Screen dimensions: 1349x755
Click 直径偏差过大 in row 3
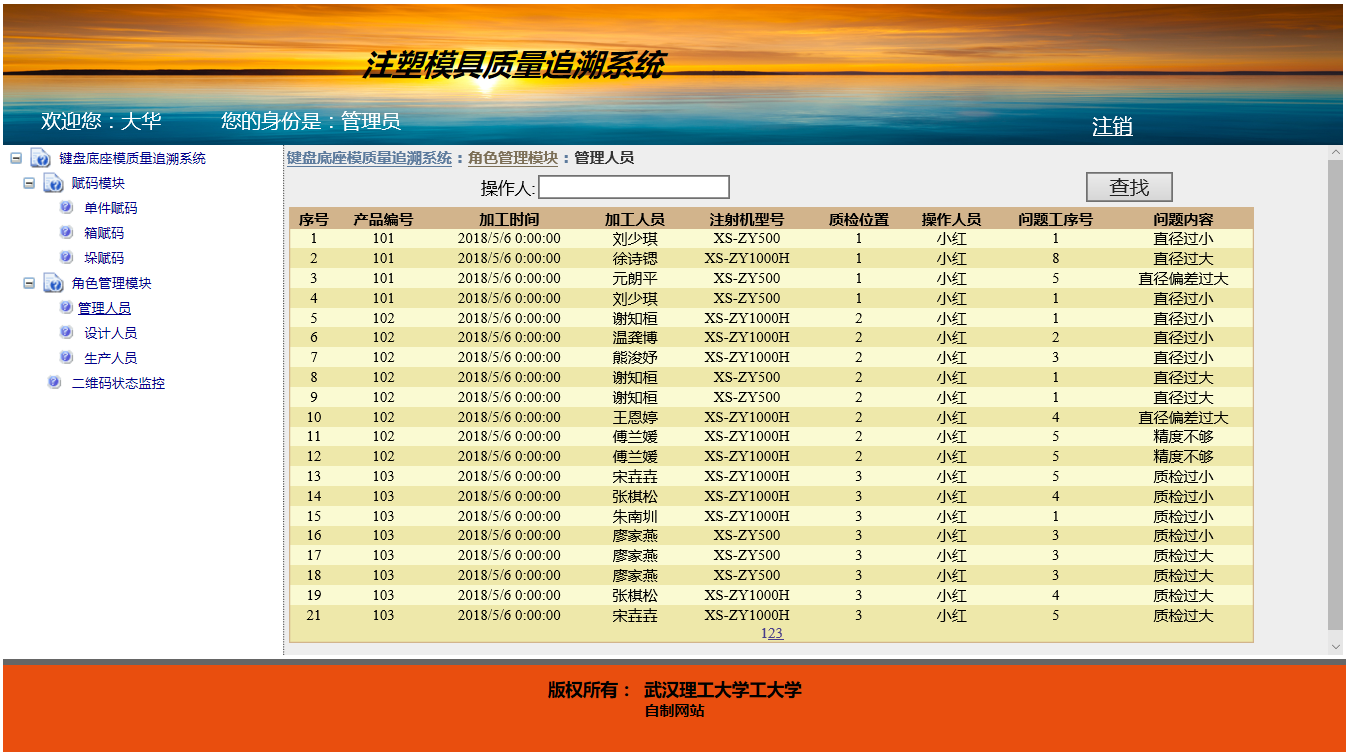coord(1183,278)
